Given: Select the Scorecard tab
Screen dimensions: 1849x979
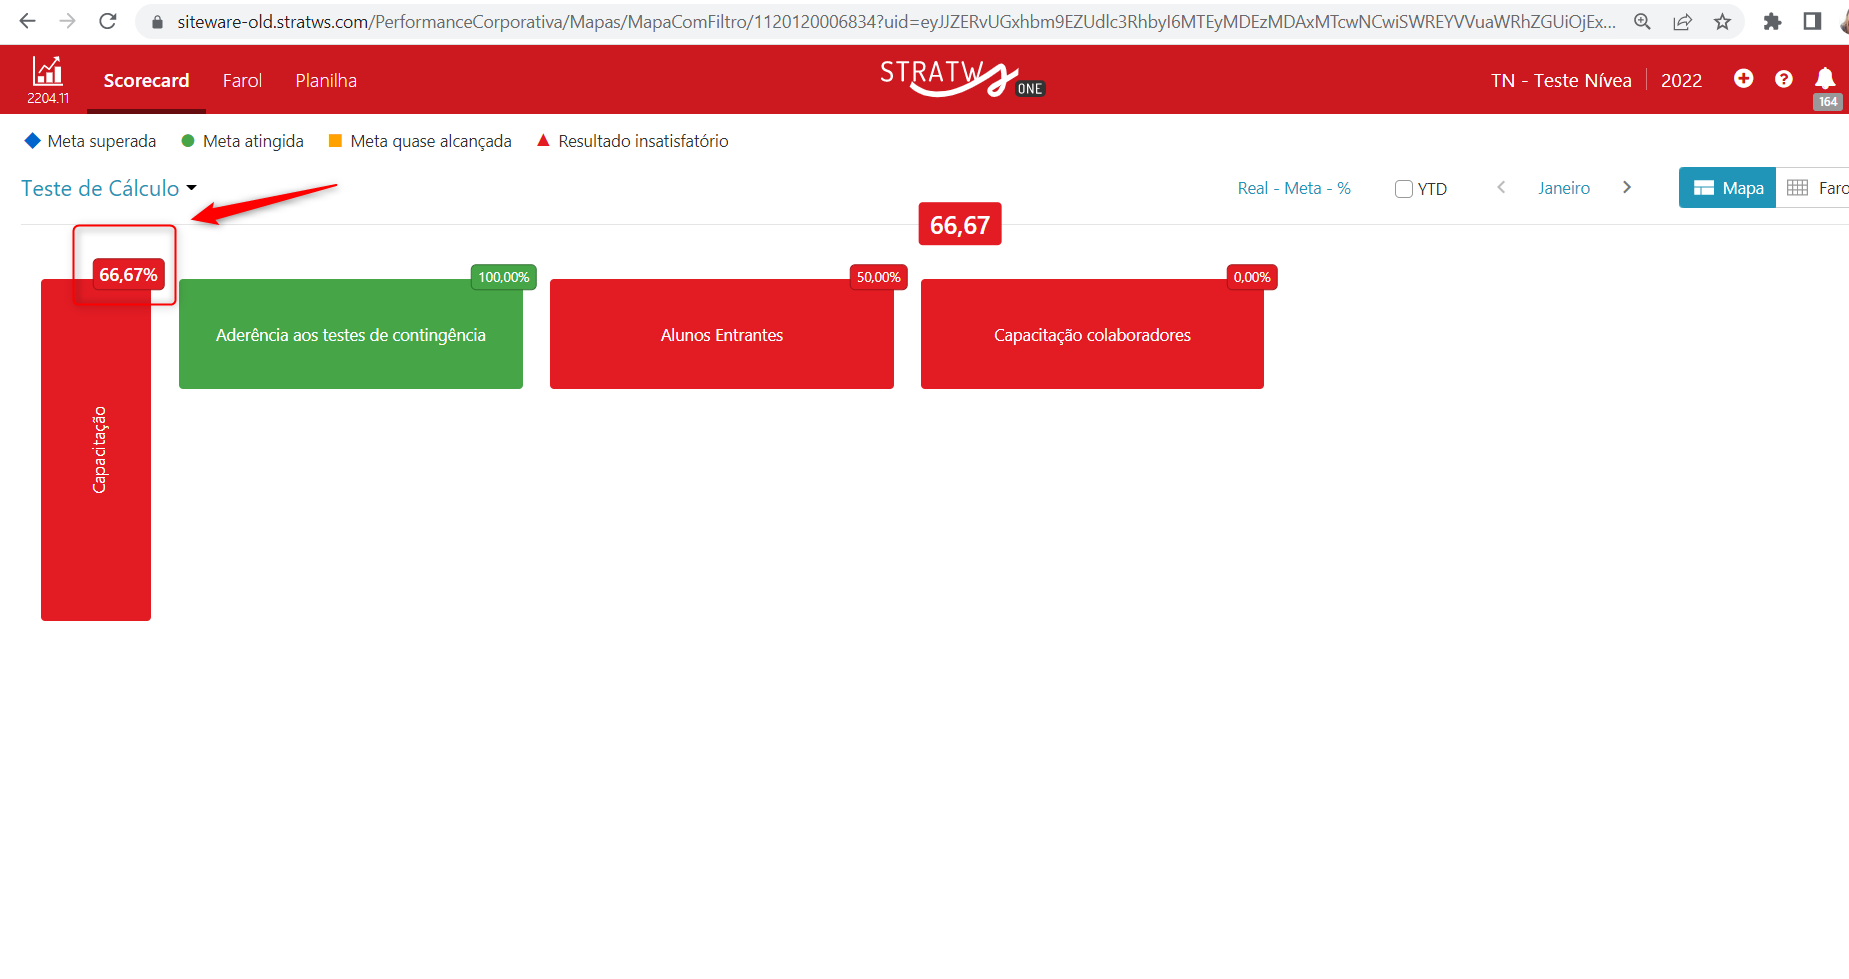Looking at the screenshot, I should (146, 80).
